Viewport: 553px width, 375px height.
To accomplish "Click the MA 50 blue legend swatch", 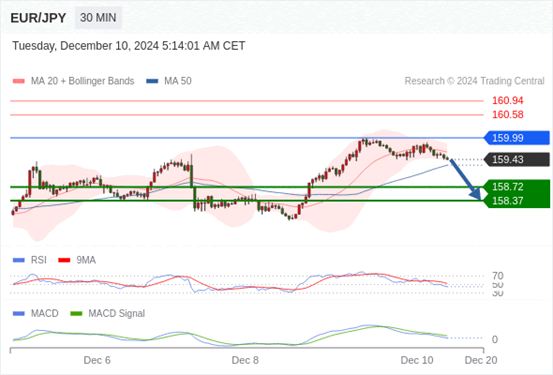I will pyautogui.click(x=152, y=81).
